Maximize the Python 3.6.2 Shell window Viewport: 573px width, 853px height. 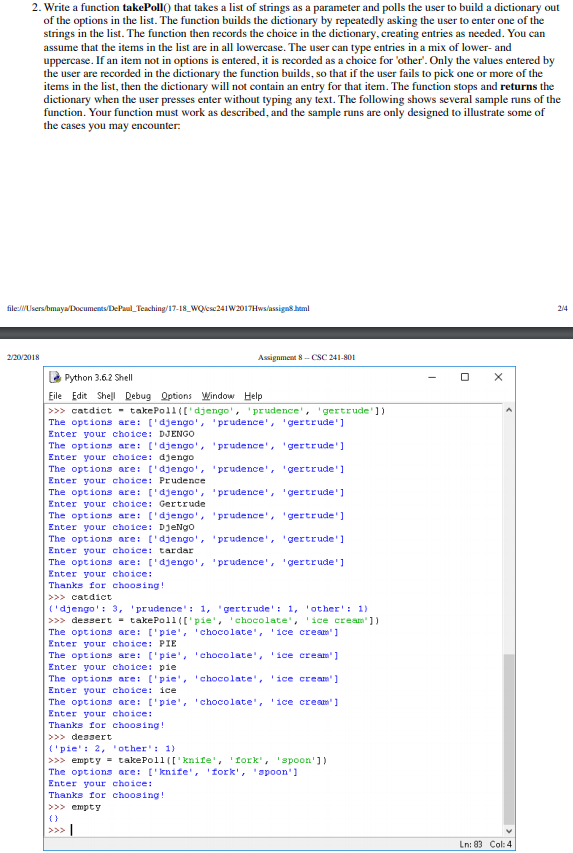point(465,377)
